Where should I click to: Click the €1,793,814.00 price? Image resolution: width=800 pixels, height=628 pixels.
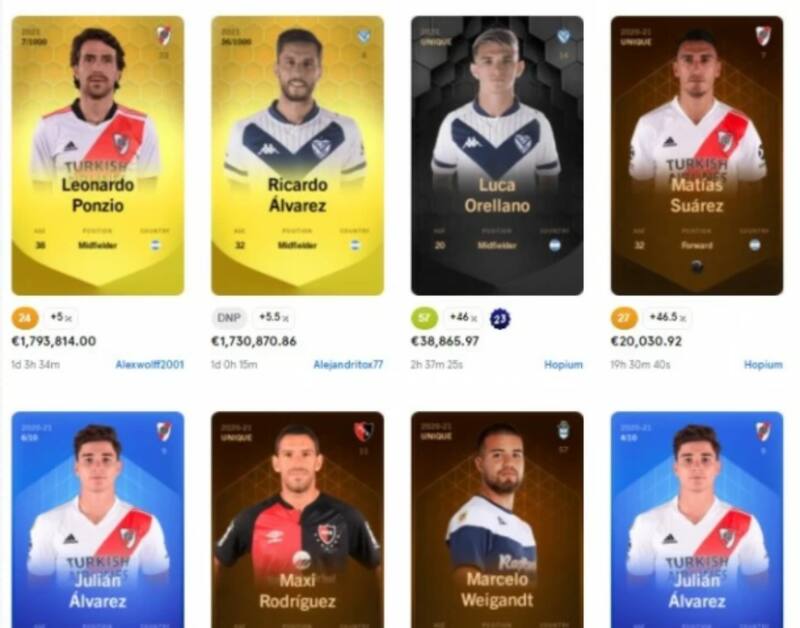pyautogui.click(x=54, y=341)
